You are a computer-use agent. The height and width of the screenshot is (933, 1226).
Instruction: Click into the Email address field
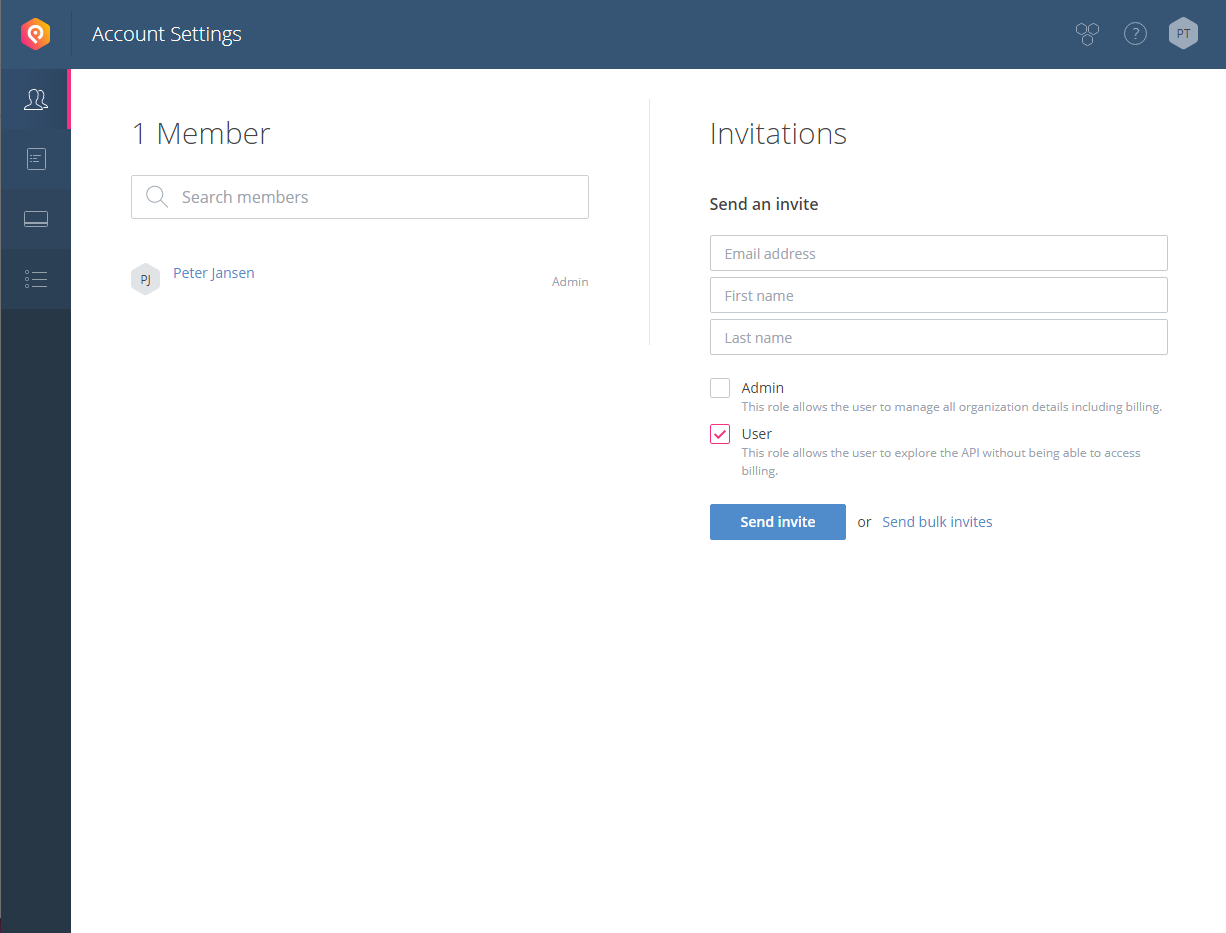coord(939,253)
